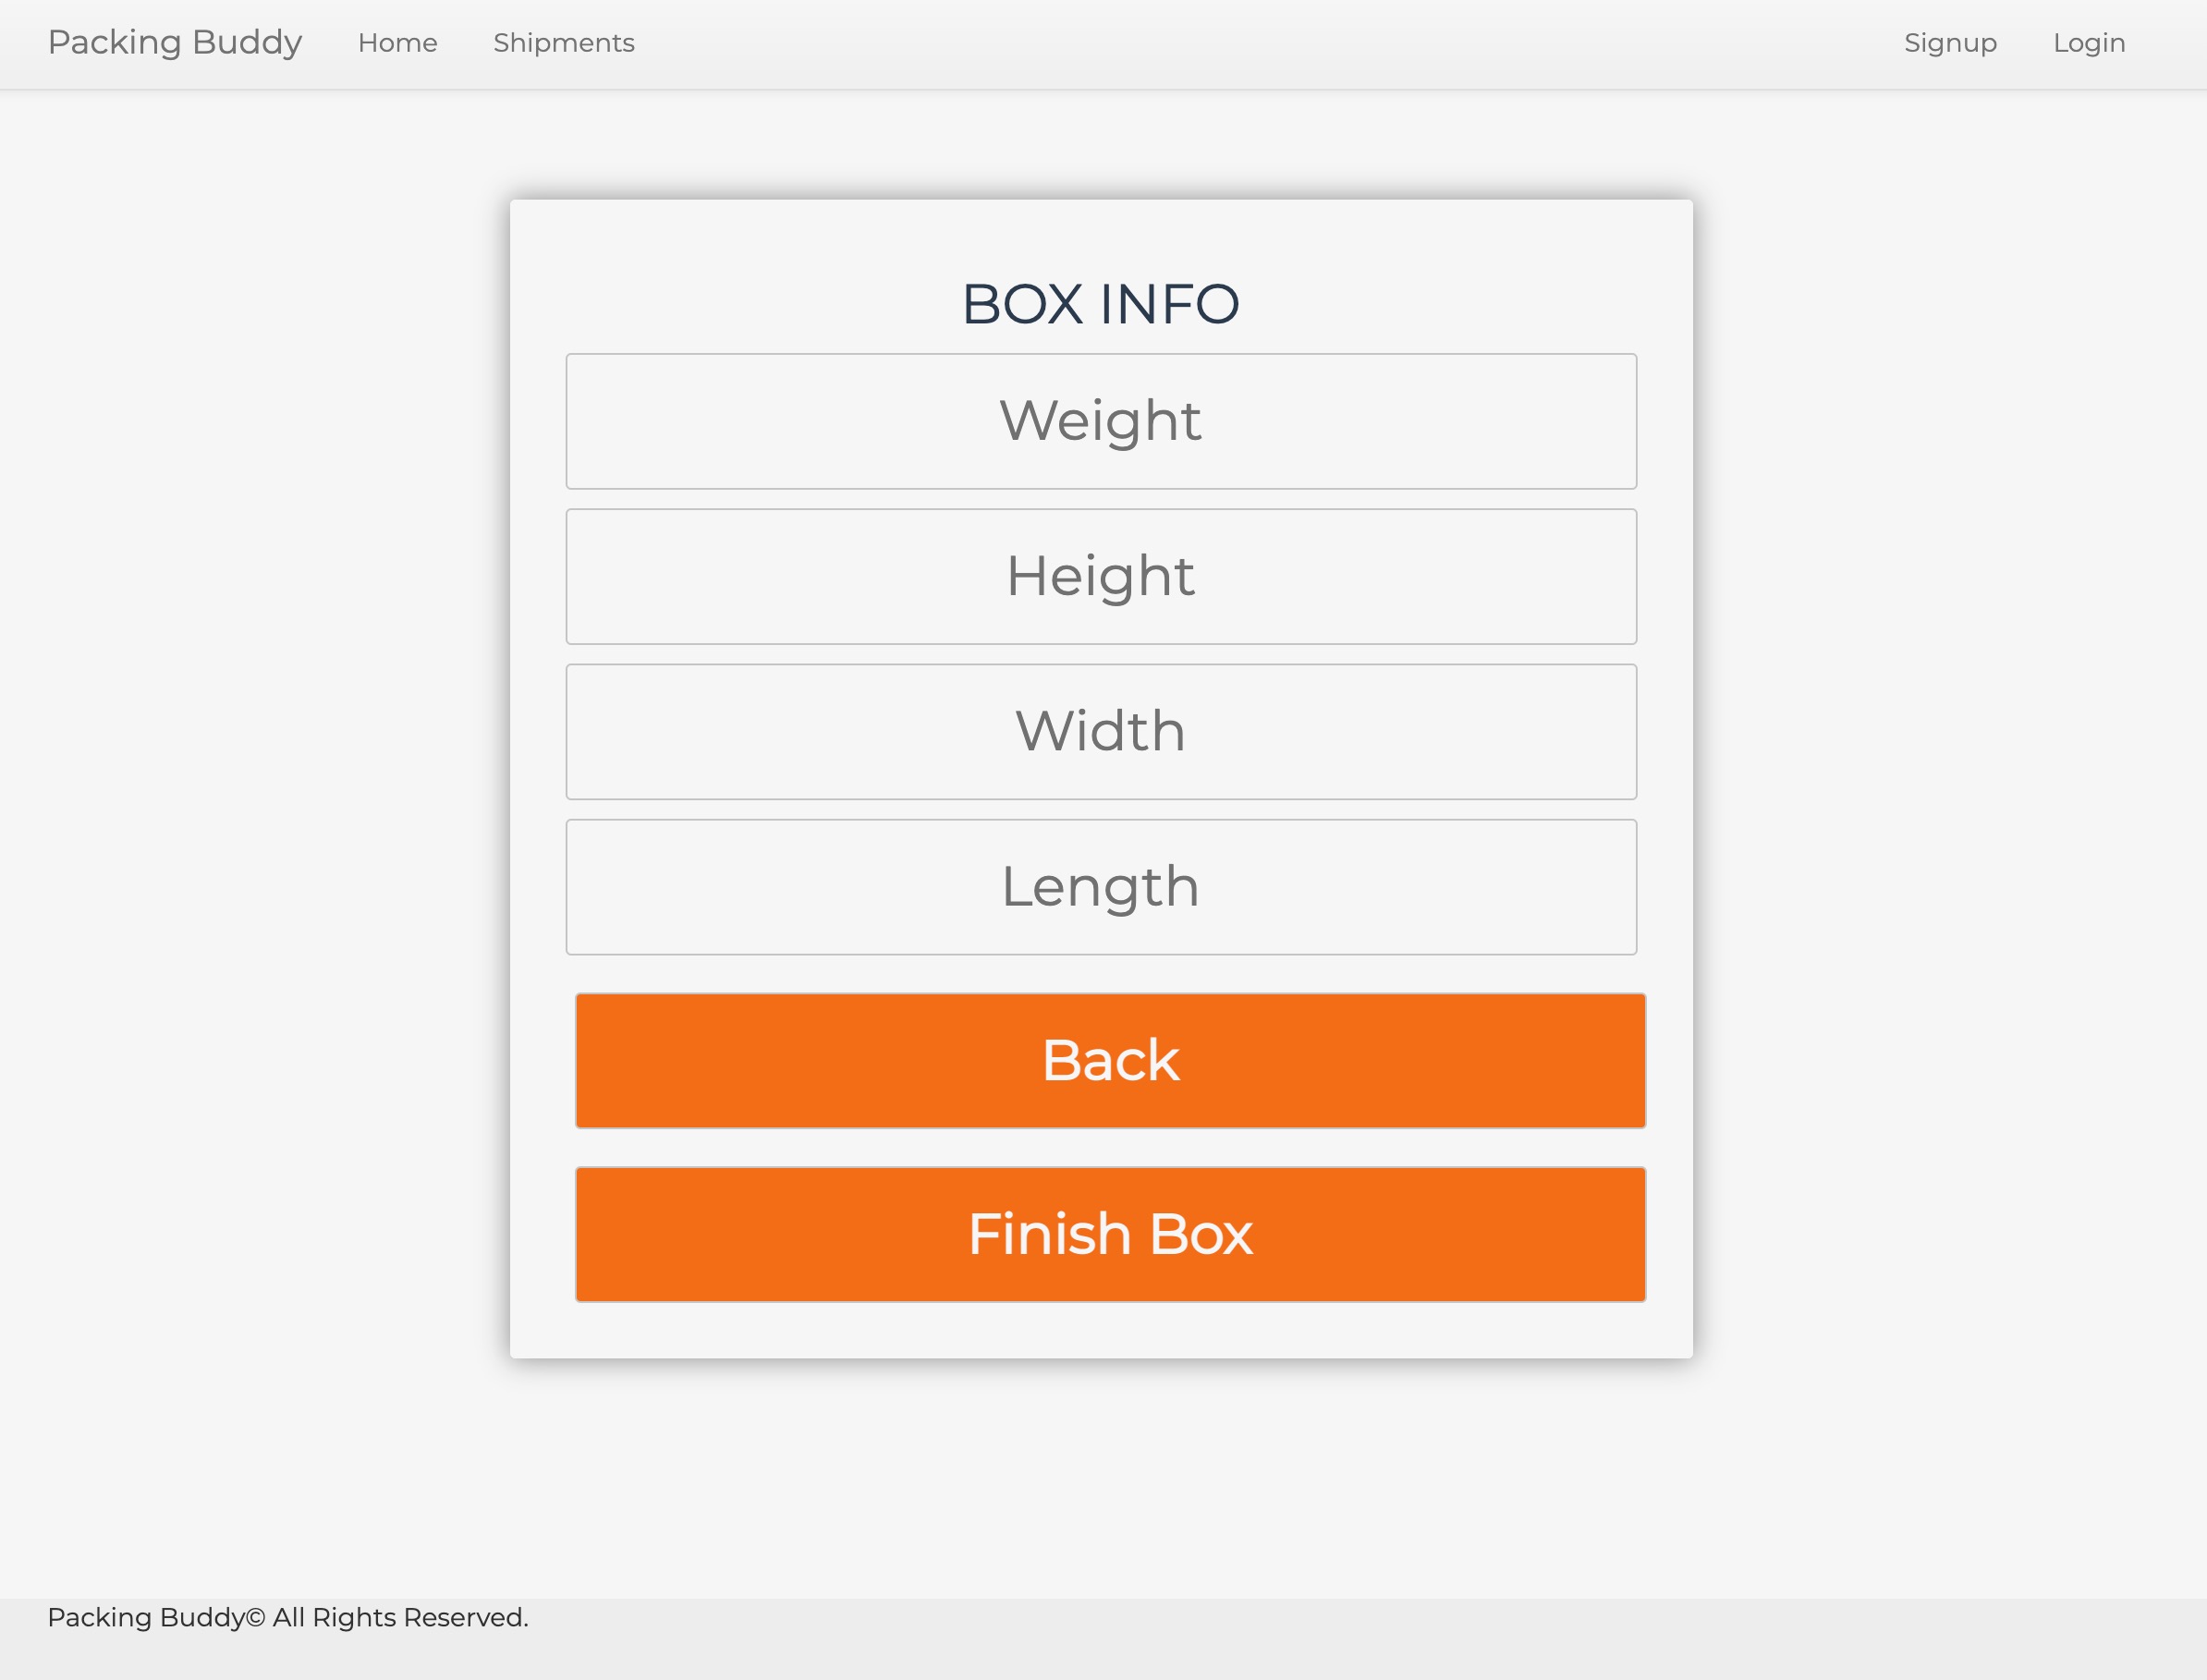Select Login in the top-right navbar
Viewport: 2207px width, 1680px height.
click(2088, 43)
